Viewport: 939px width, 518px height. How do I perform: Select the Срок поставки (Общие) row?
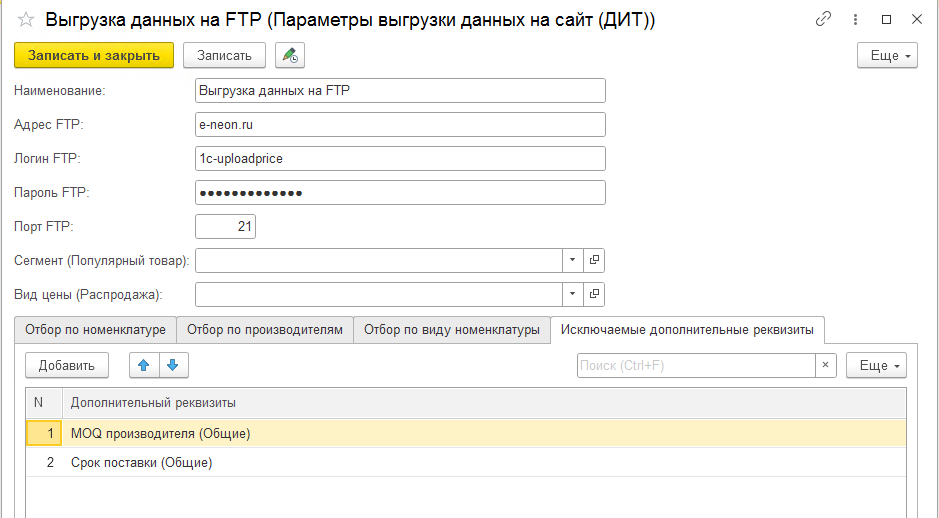(142, 463)
